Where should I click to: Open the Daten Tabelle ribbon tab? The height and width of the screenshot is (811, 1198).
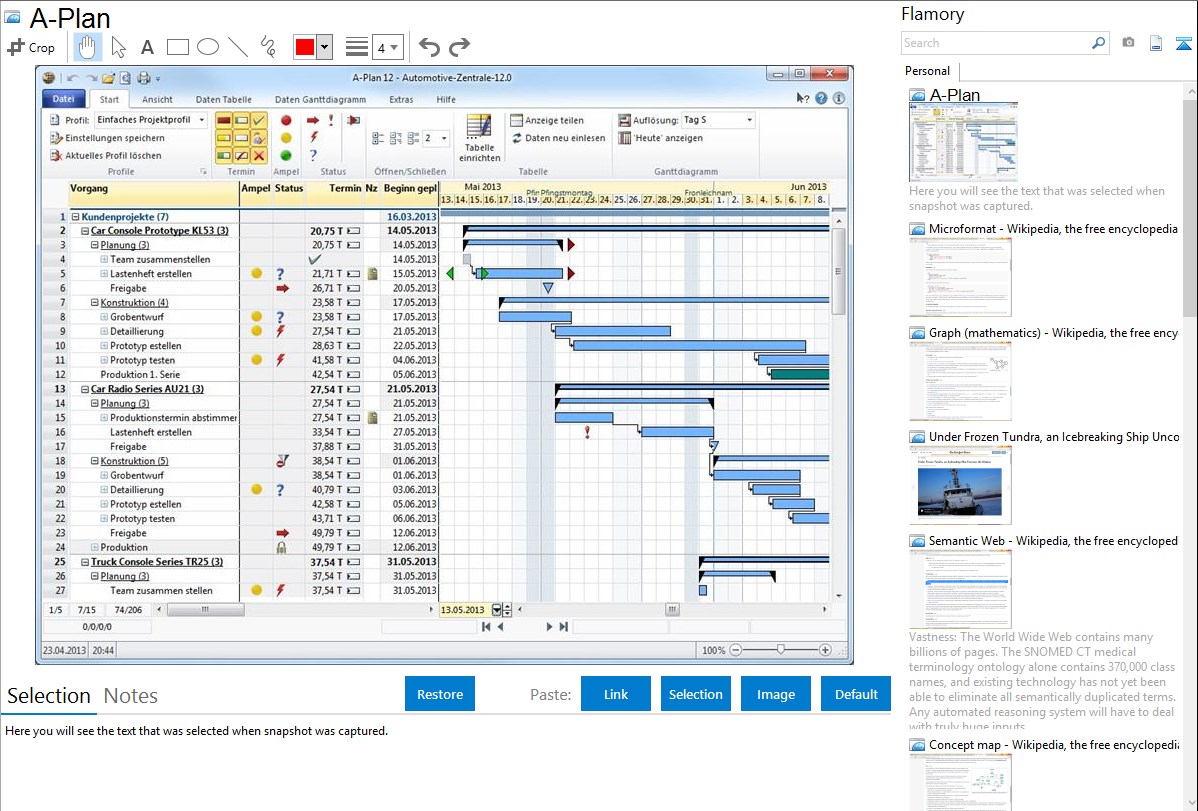click(x=223, y=99)
